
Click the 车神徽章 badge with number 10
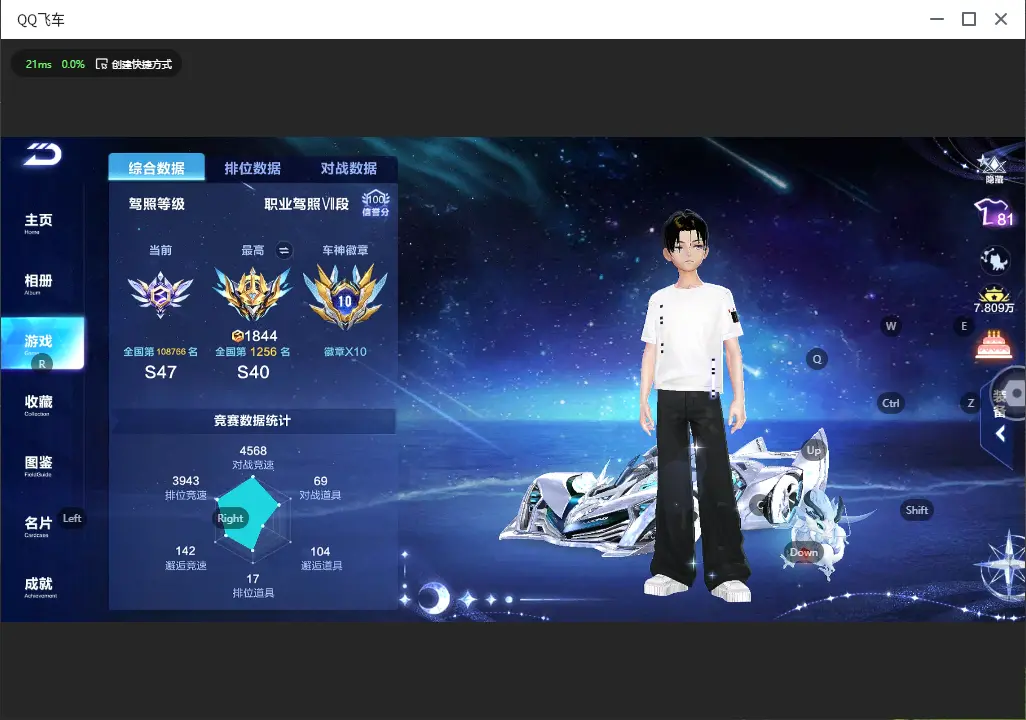tap(345, 297)
